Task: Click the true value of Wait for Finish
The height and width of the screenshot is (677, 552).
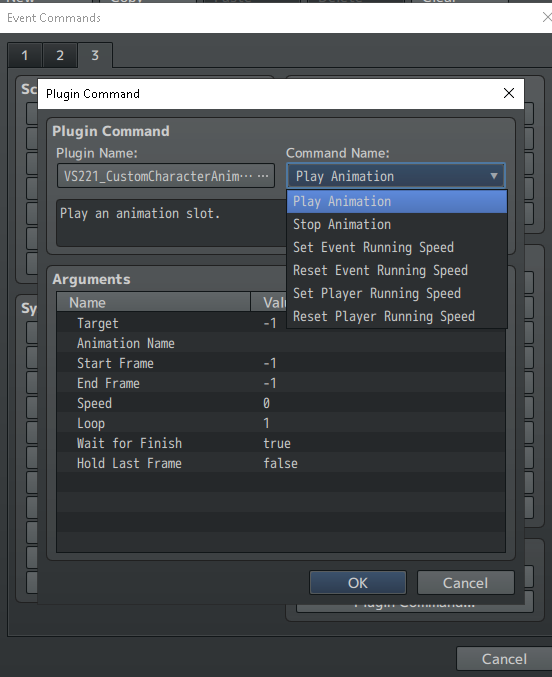Action: pos(277,443)
